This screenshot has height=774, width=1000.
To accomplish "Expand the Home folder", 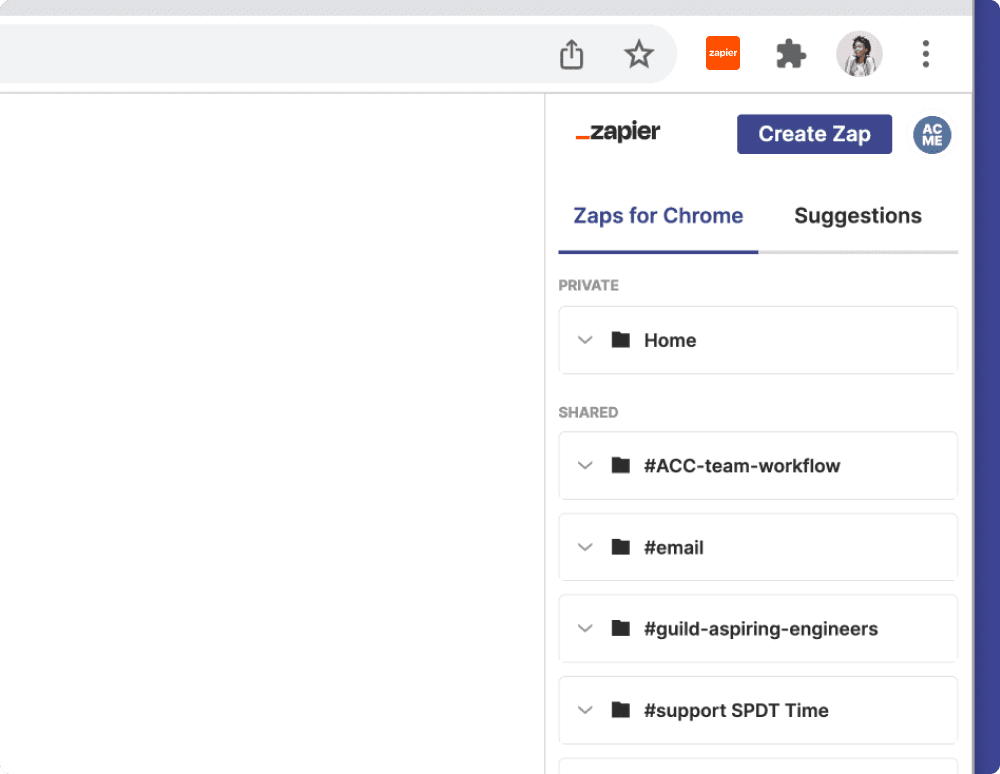I will (585, 340).
